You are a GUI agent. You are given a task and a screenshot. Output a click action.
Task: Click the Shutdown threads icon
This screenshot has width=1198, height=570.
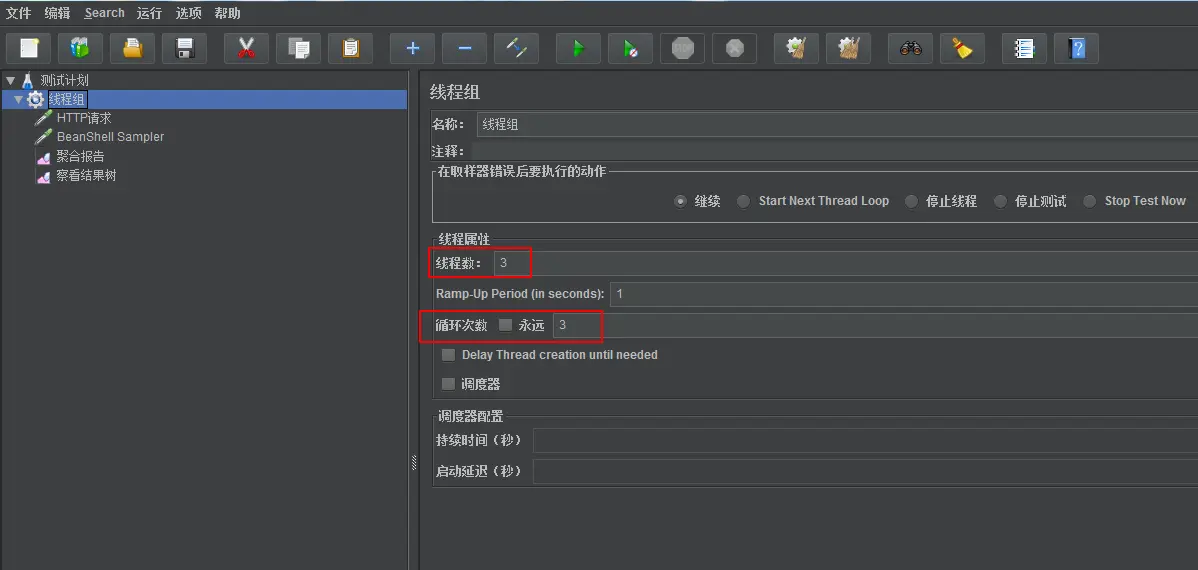(735, 48)
